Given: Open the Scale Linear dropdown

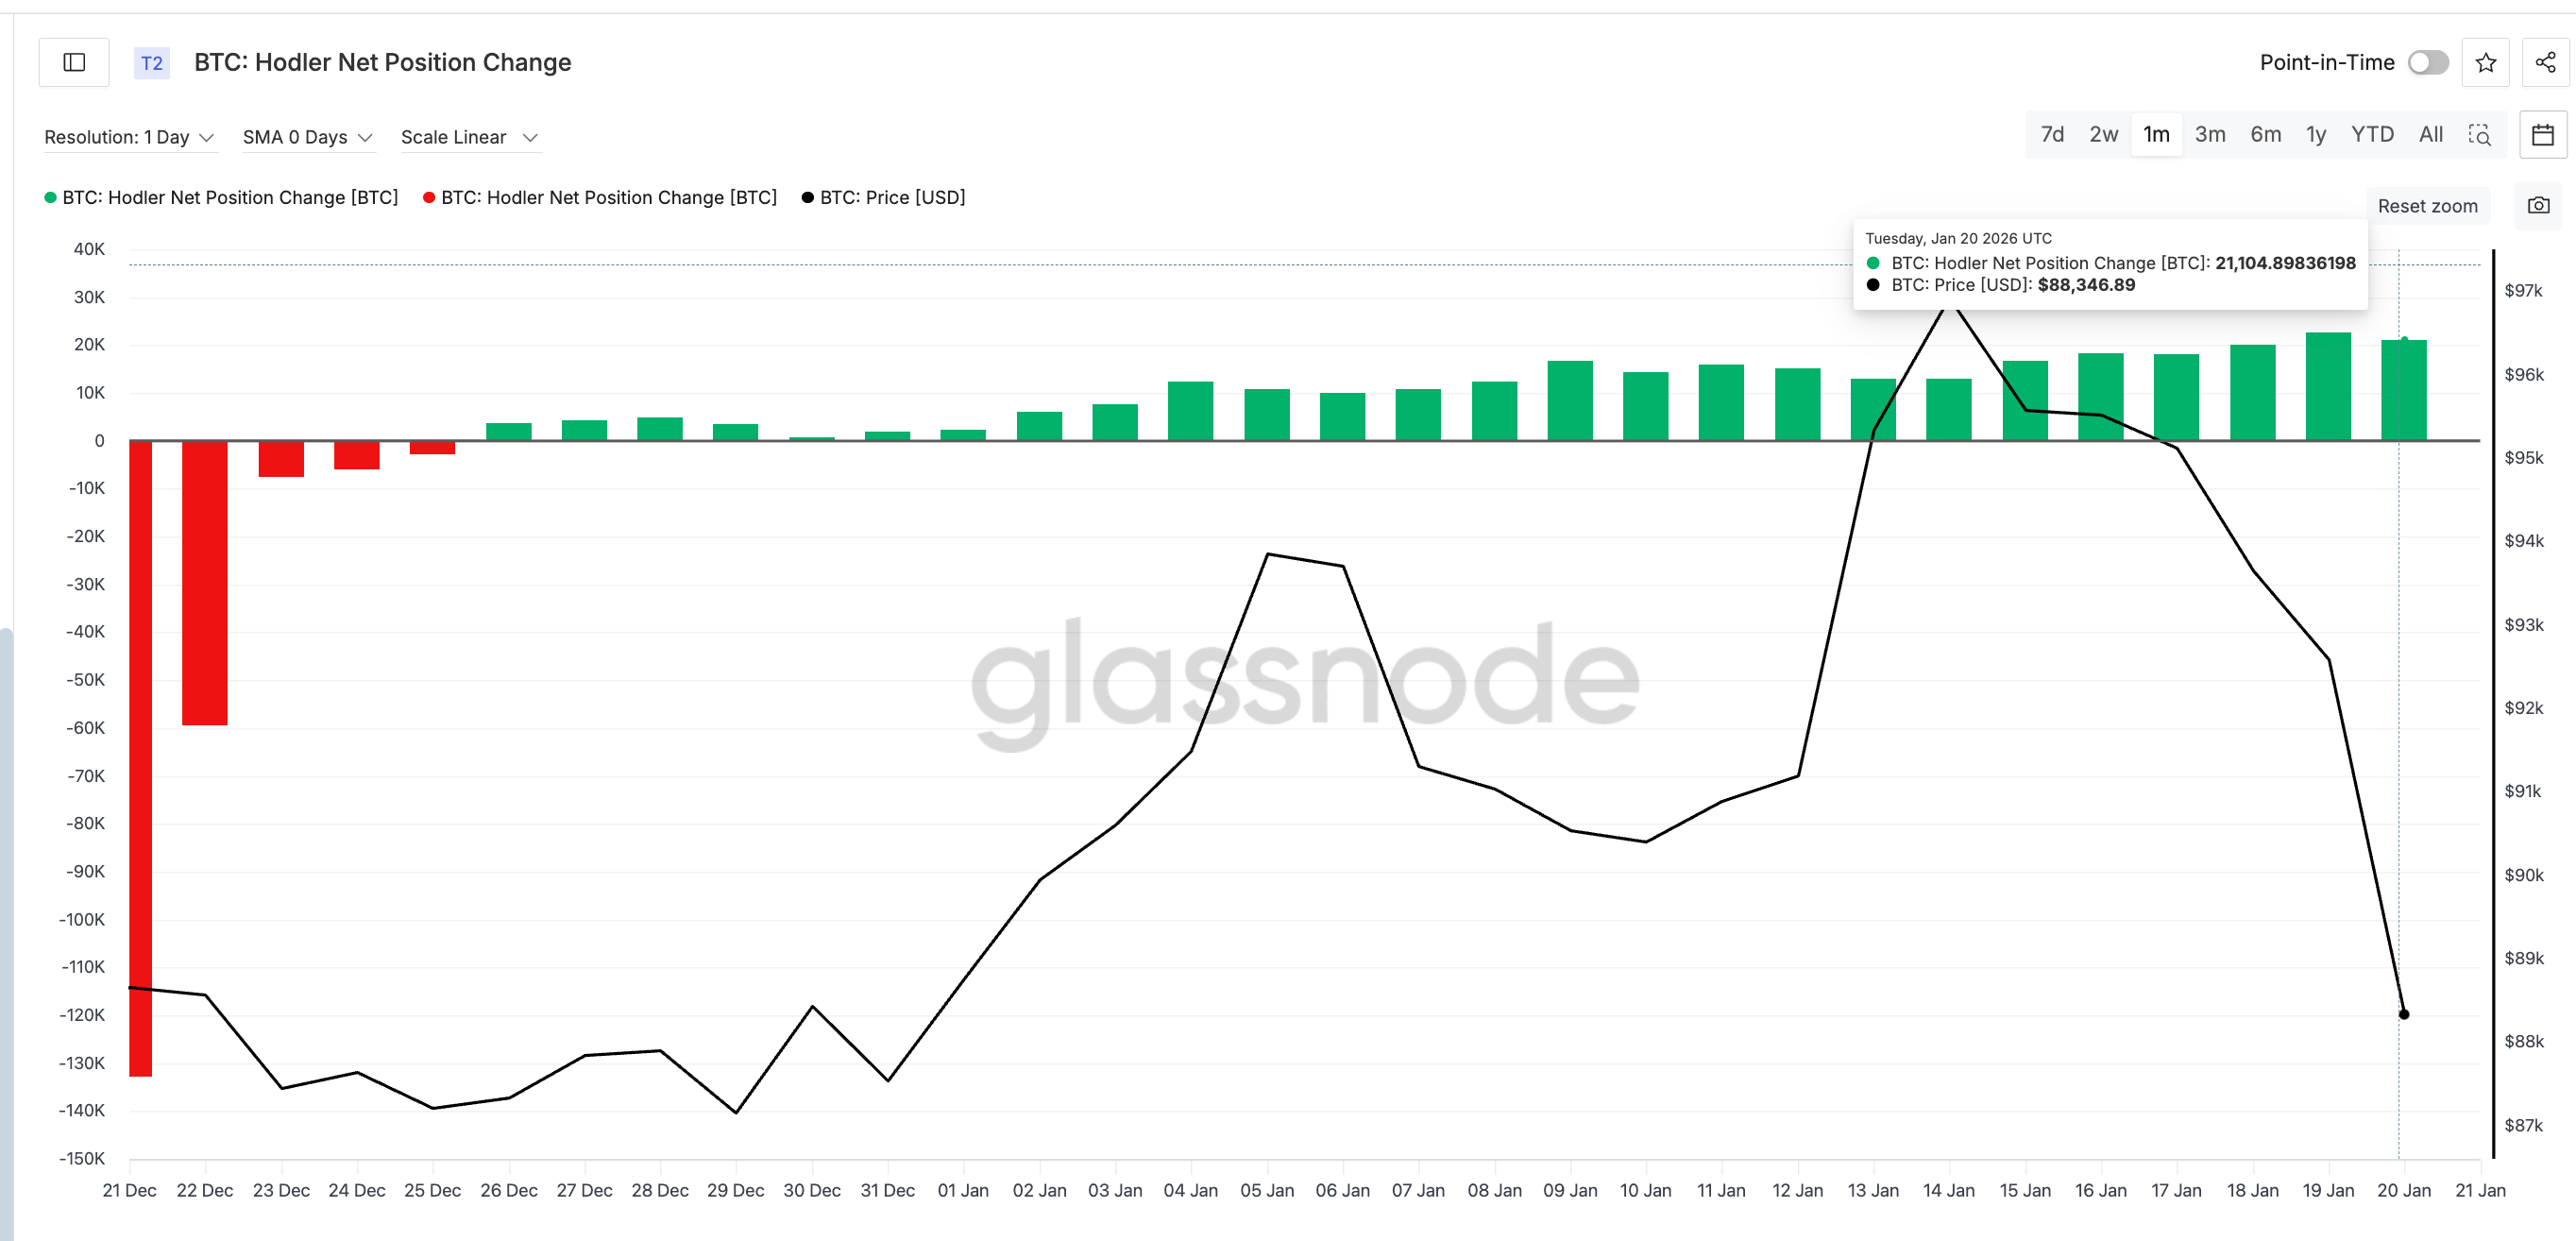Looking at the screenshot, I should [469, 137].
